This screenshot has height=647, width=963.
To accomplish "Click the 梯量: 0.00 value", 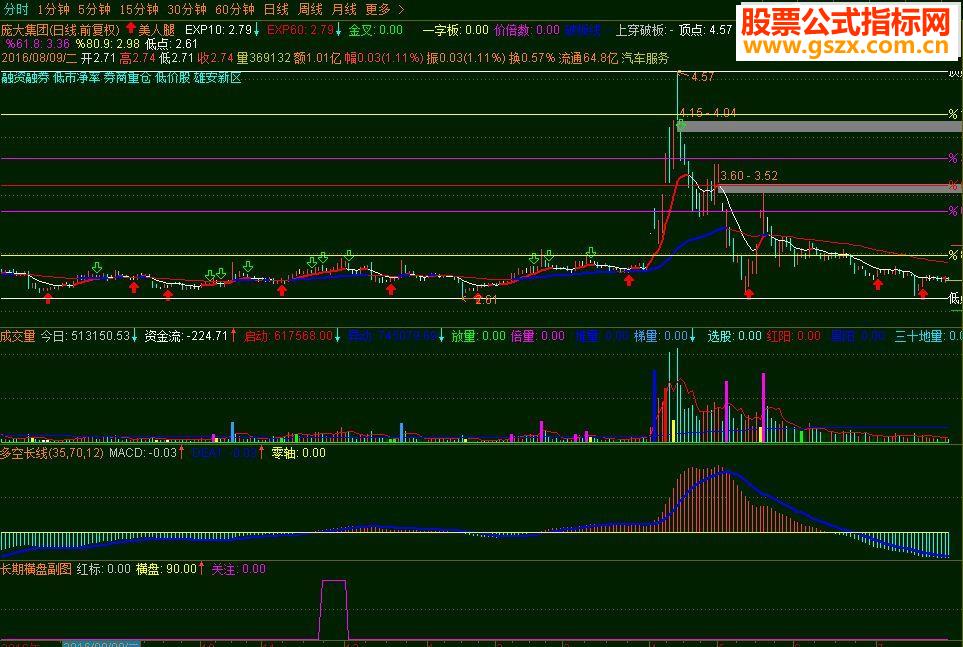I will (661, 336).
